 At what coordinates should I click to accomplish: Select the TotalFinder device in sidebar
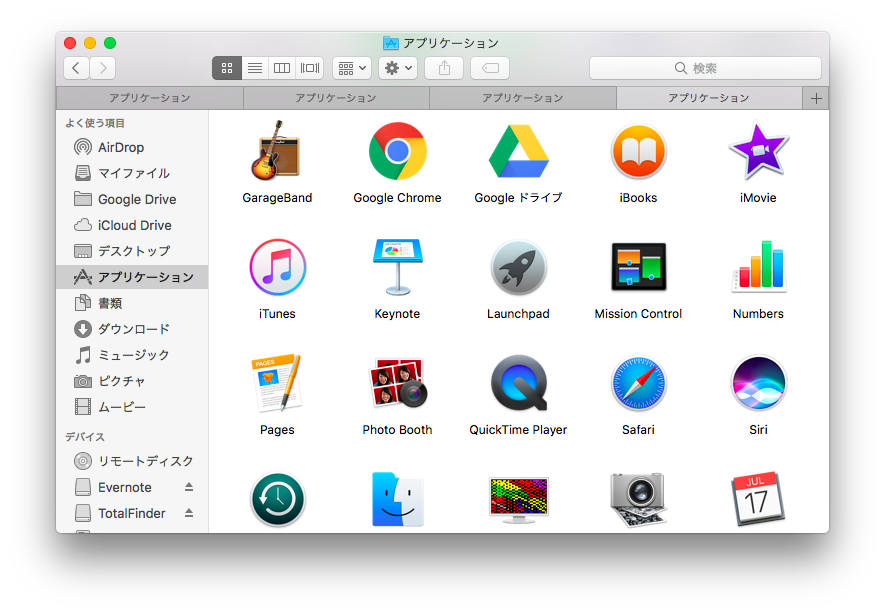133,513
